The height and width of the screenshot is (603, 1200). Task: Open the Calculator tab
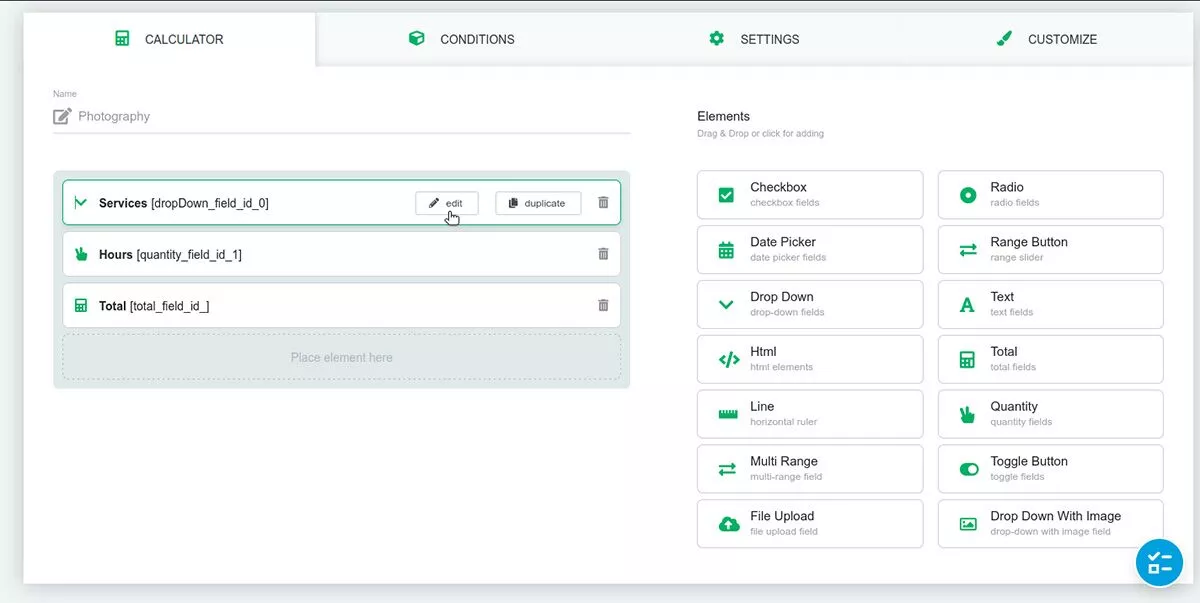[169, 39]
